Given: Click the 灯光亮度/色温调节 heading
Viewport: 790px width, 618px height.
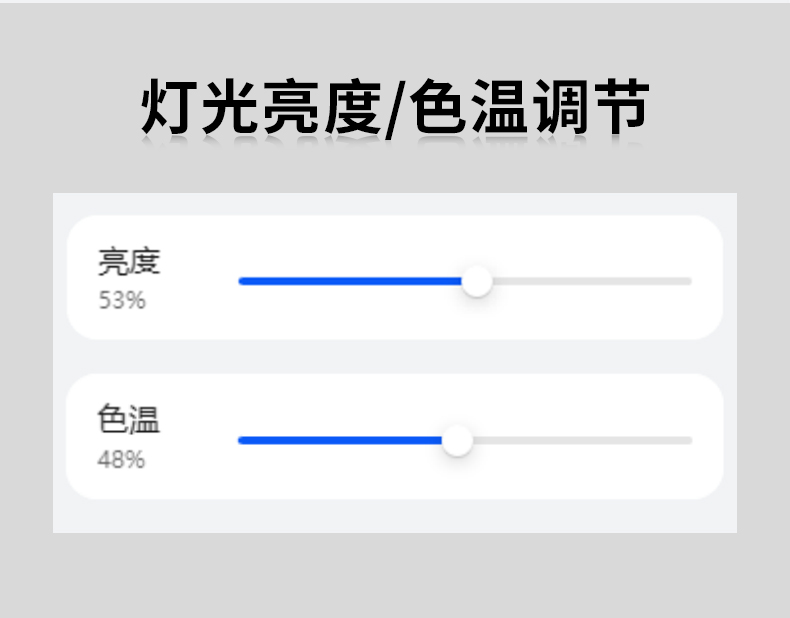Looking at the screenshot, I should pos(395,107).
